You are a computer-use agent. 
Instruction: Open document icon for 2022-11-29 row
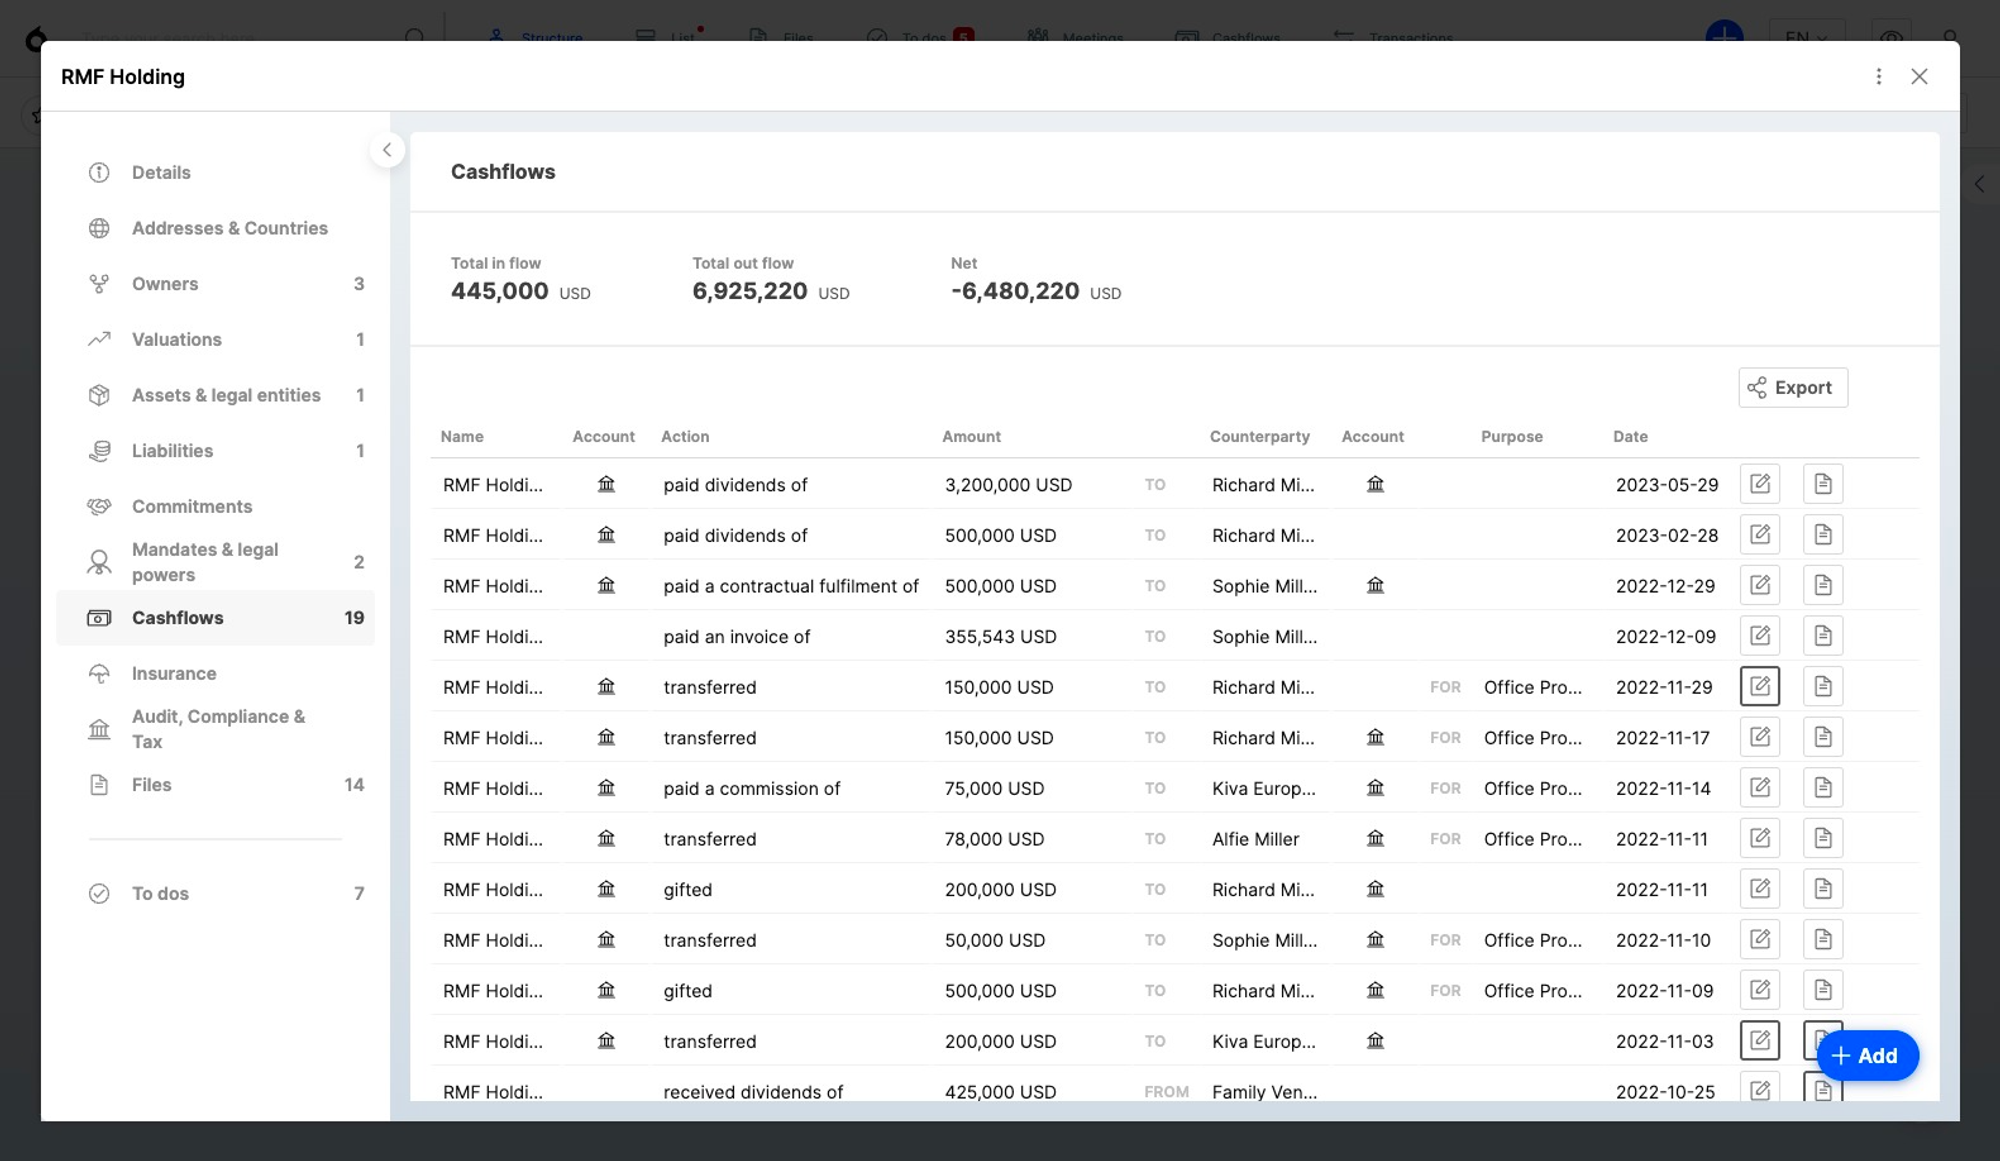[x=1823, y=686]
